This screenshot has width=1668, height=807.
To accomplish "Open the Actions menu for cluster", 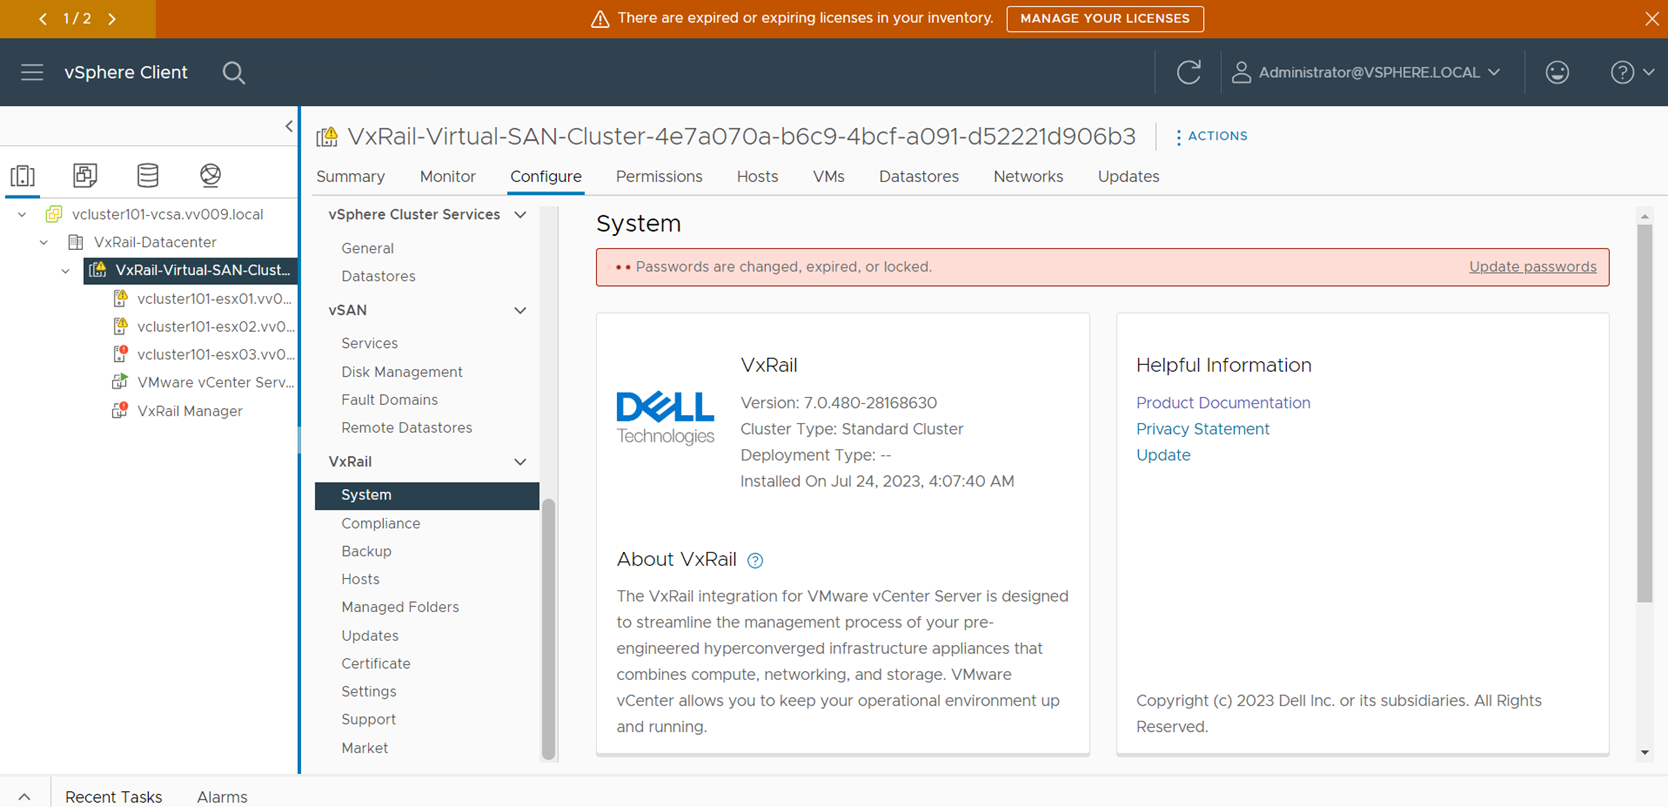I will point(1211,136).
